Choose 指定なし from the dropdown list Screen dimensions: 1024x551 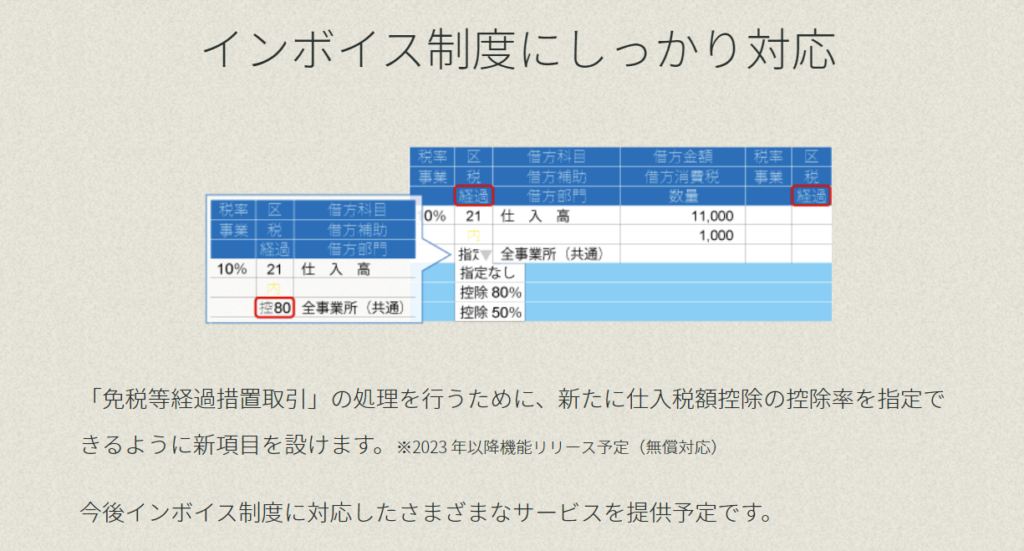point(490,273)
